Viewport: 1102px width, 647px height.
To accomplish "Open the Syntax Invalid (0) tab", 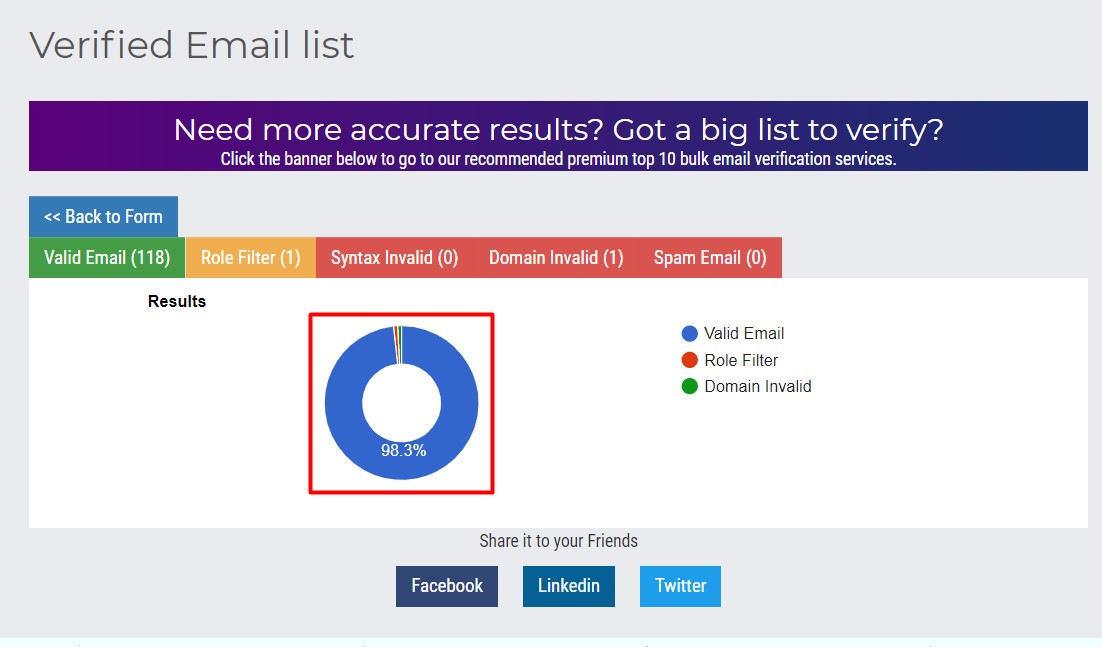I will pos(394,257).
